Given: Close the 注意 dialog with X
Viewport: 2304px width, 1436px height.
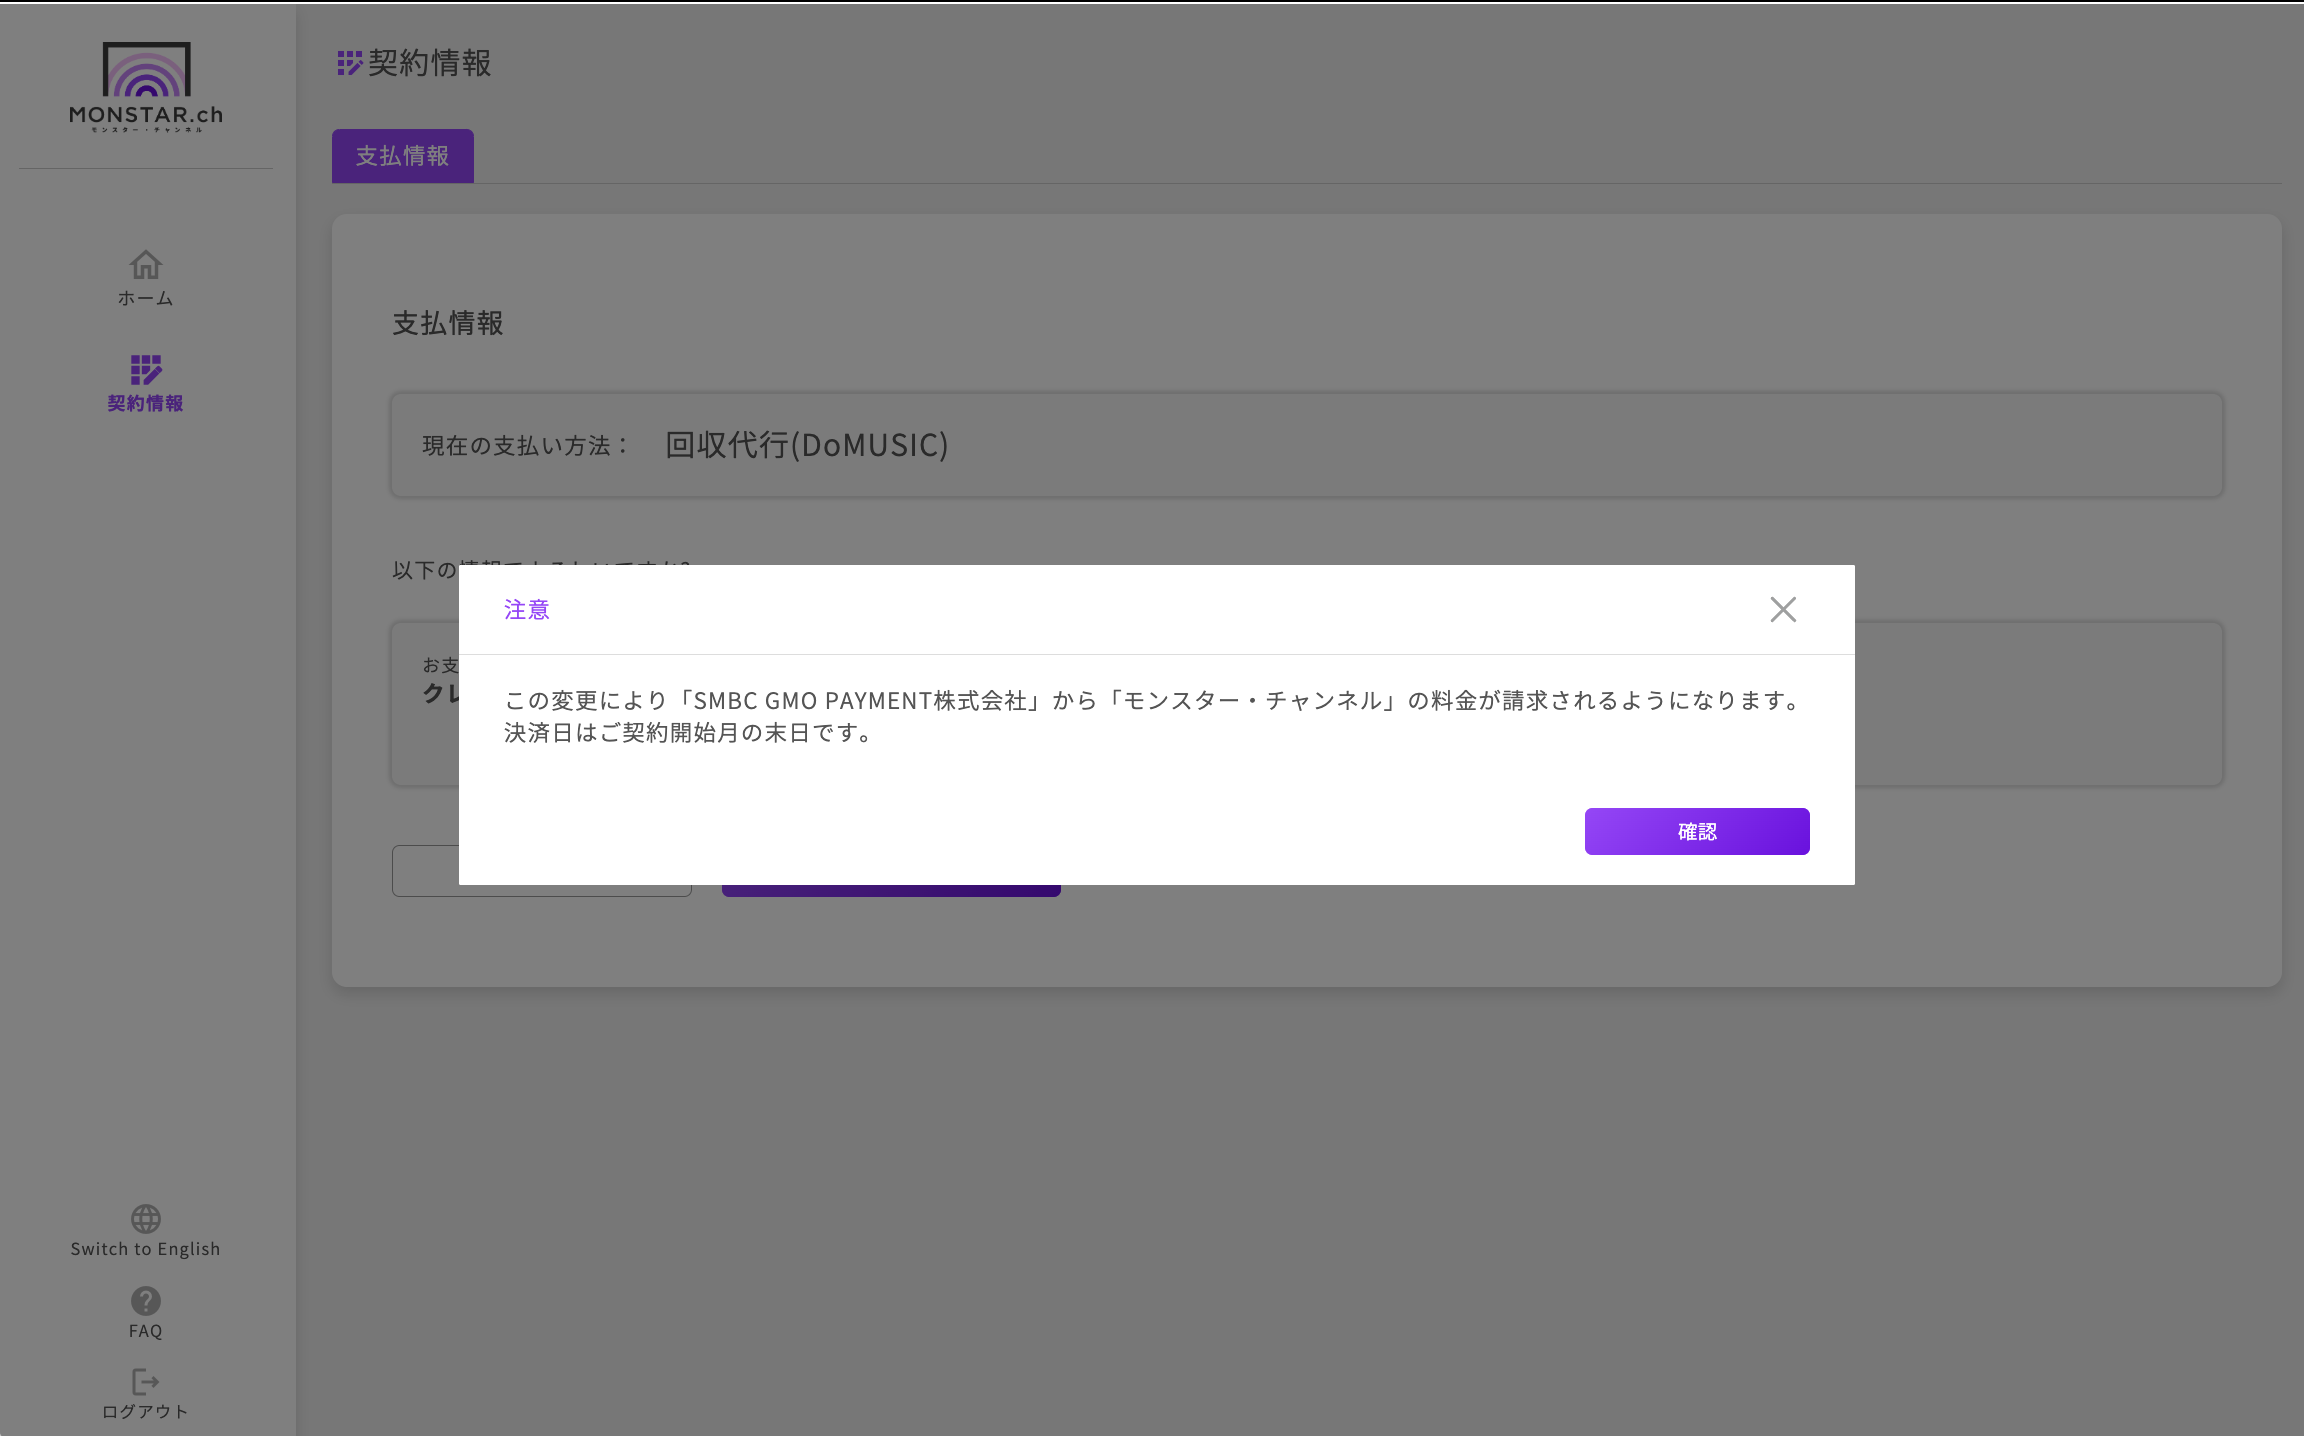Looking at the screenshot, I should tap(1783, 609).
